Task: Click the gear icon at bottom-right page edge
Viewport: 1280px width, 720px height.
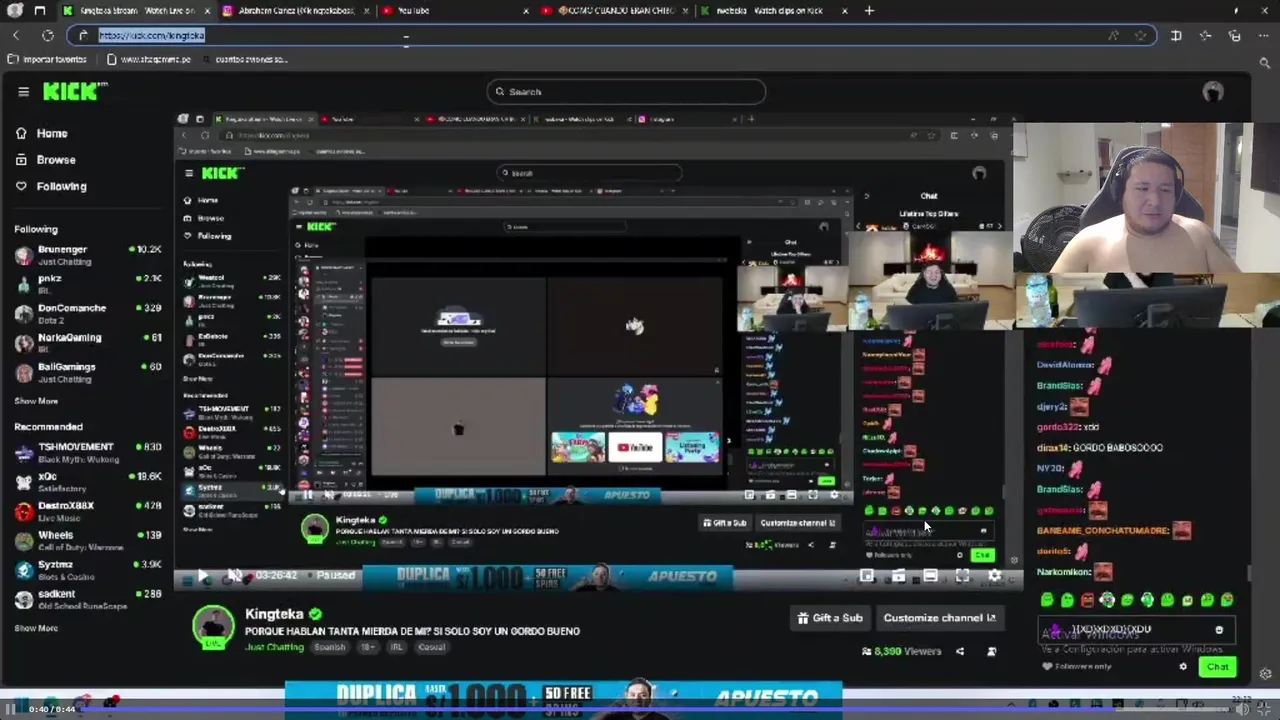Action: (1265, 674)
